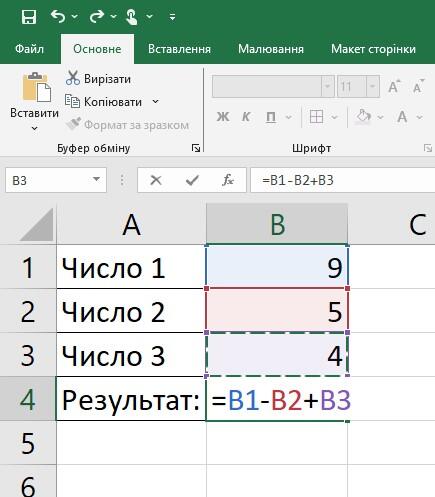Confirm the formula with the checkmark icon
Viewport: 435px width, 497px height.
pos(192,180)
